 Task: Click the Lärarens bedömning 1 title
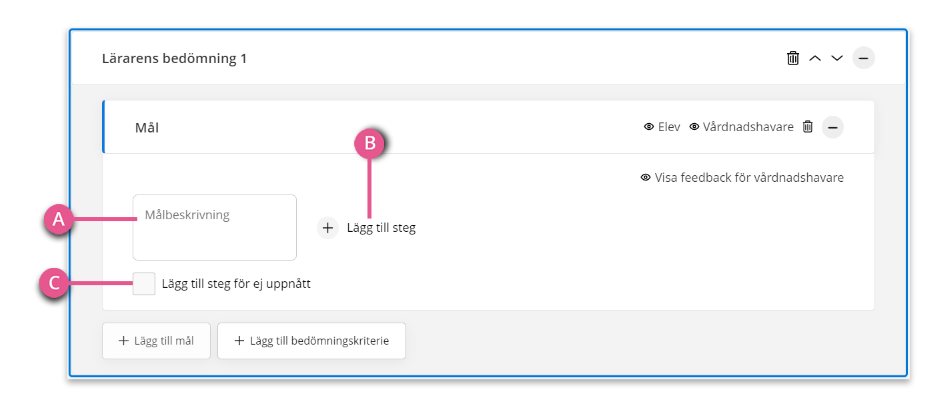pos(174,59)
